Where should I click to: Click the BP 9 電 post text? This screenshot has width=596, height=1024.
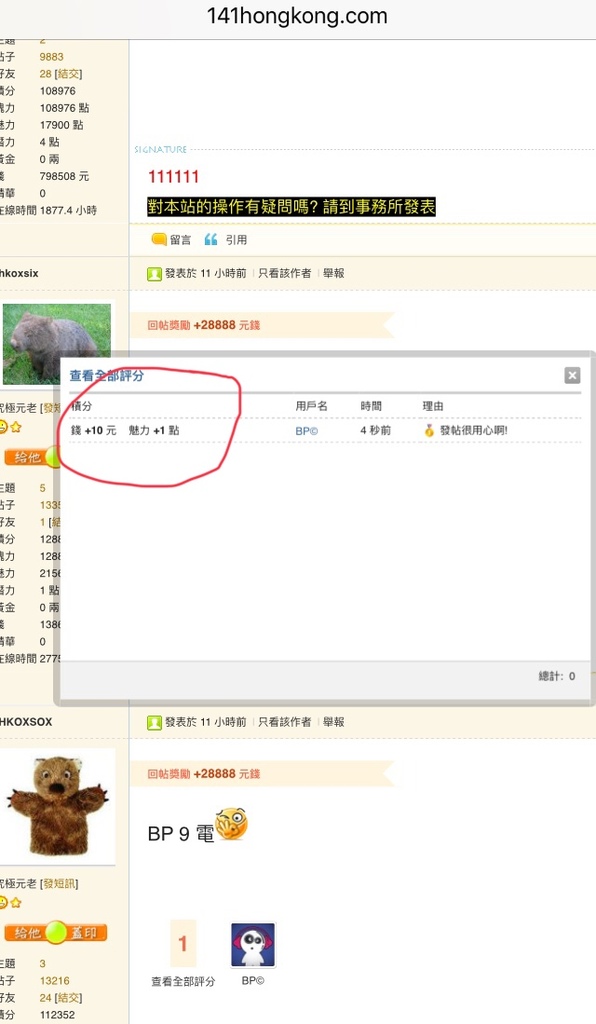pyautogui.click(x=181, y=833)
